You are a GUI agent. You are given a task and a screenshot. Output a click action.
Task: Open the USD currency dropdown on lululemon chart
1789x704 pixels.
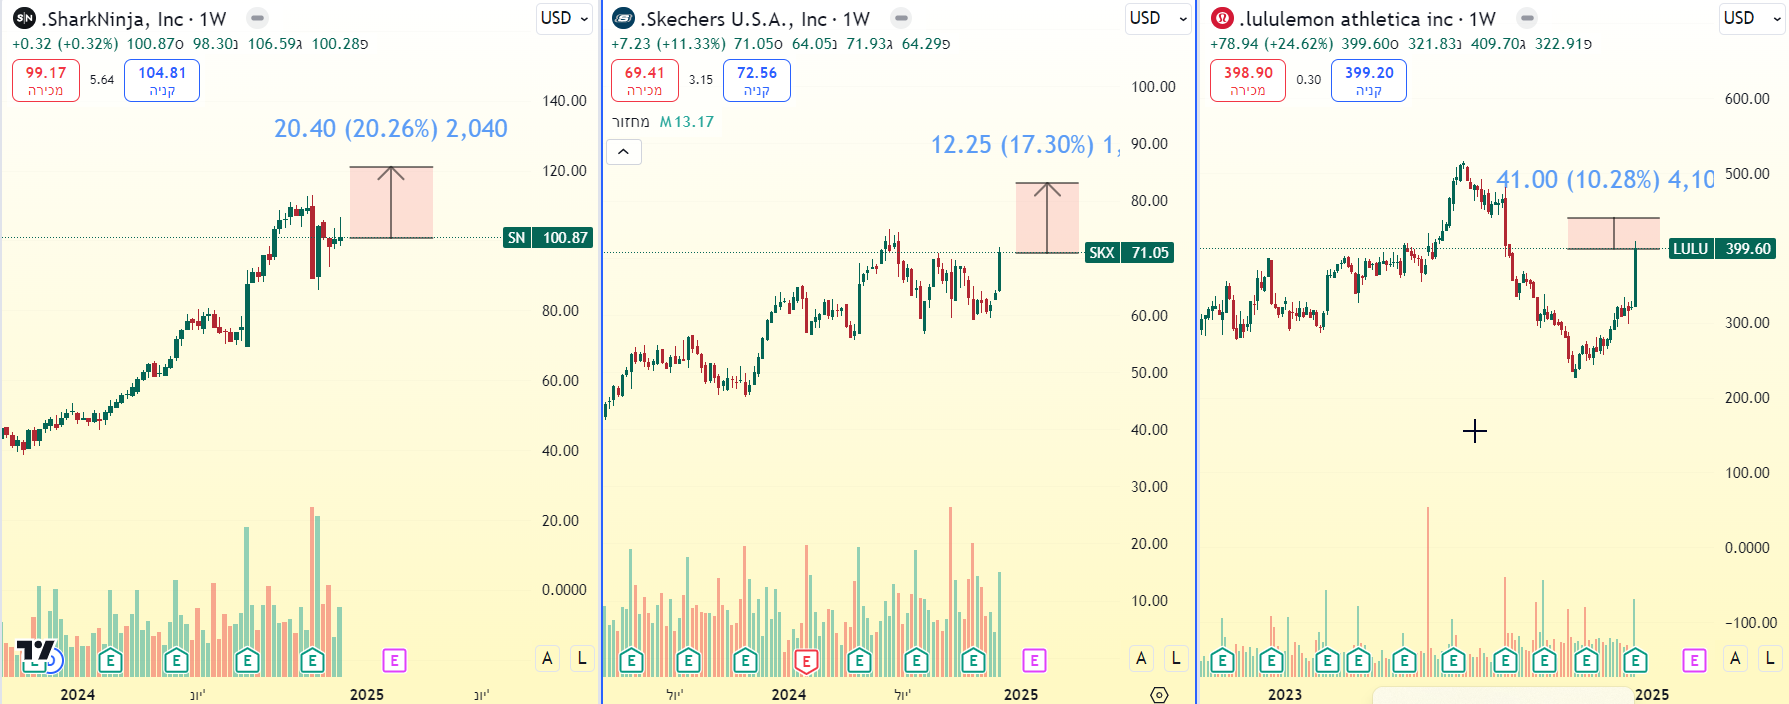click(1751, 17)
